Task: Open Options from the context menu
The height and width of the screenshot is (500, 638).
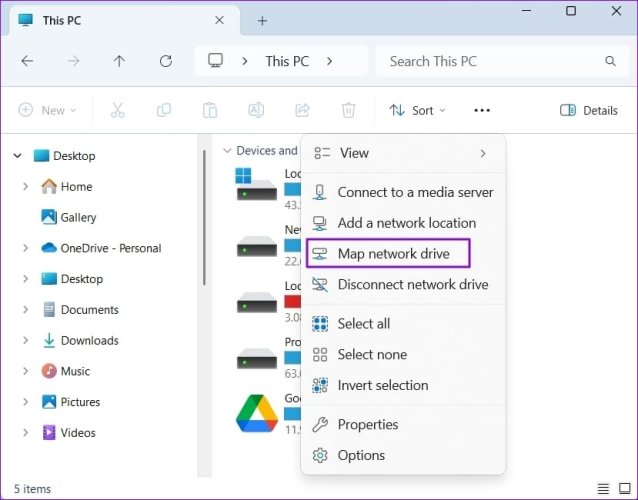Action: (403, 455)
